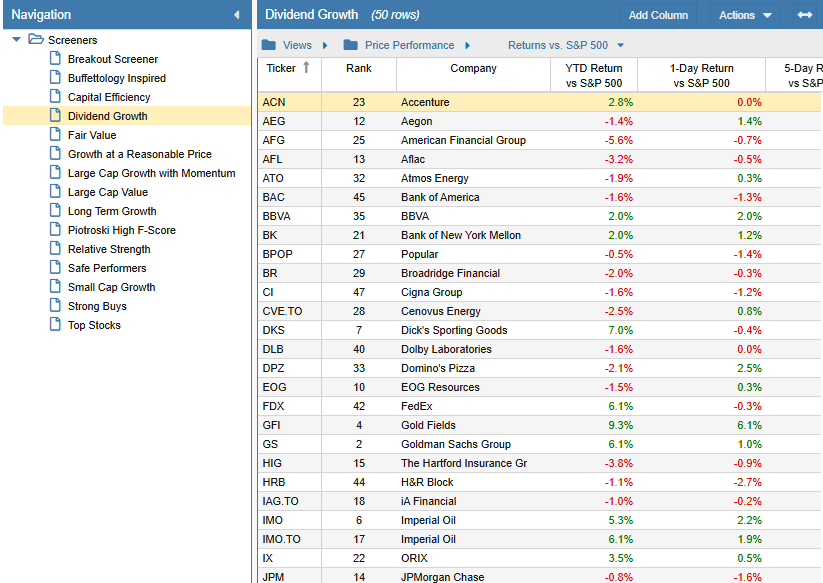Image resolution: width=823 pixels, height=583 pixels.
Task: Collapse the Screeners tree node
Action: click(16, 40)
